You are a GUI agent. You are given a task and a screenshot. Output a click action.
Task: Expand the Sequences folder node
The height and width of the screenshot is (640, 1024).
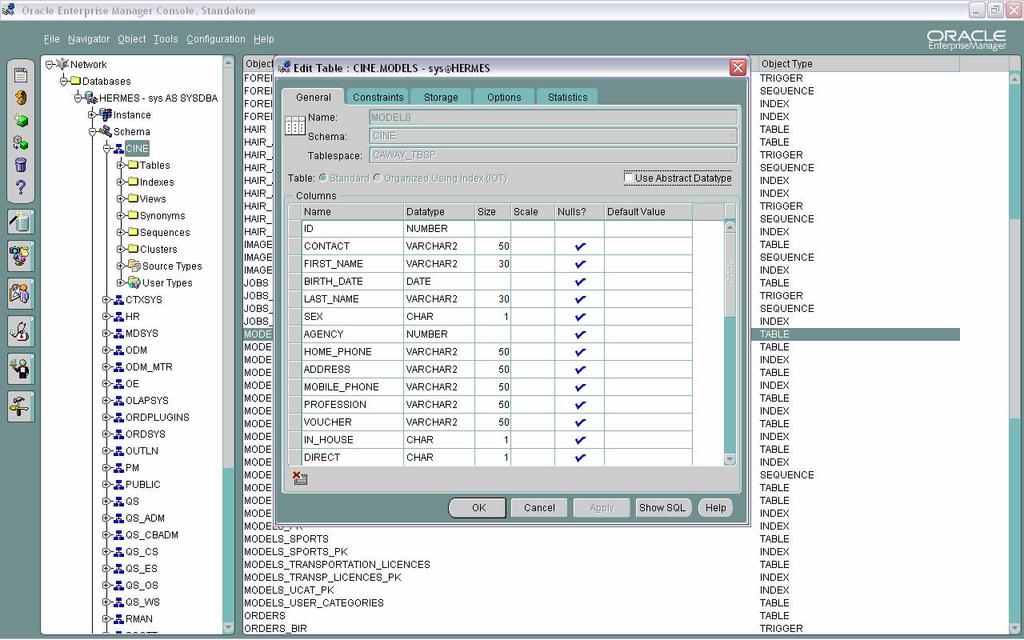[x=121, y=232]
